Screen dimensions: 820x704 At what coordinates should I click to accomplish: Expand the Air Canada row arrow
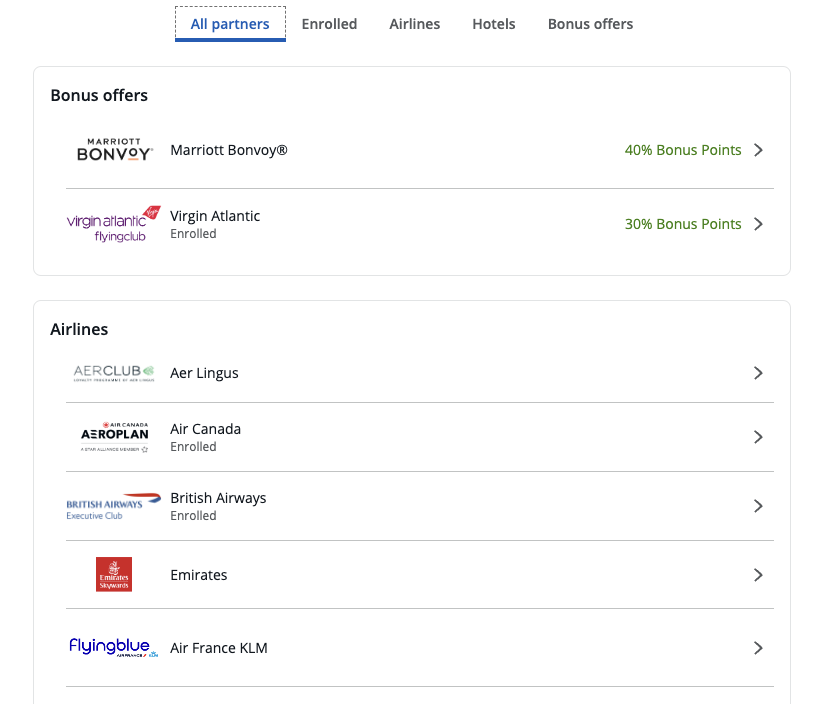click(758, 437)
